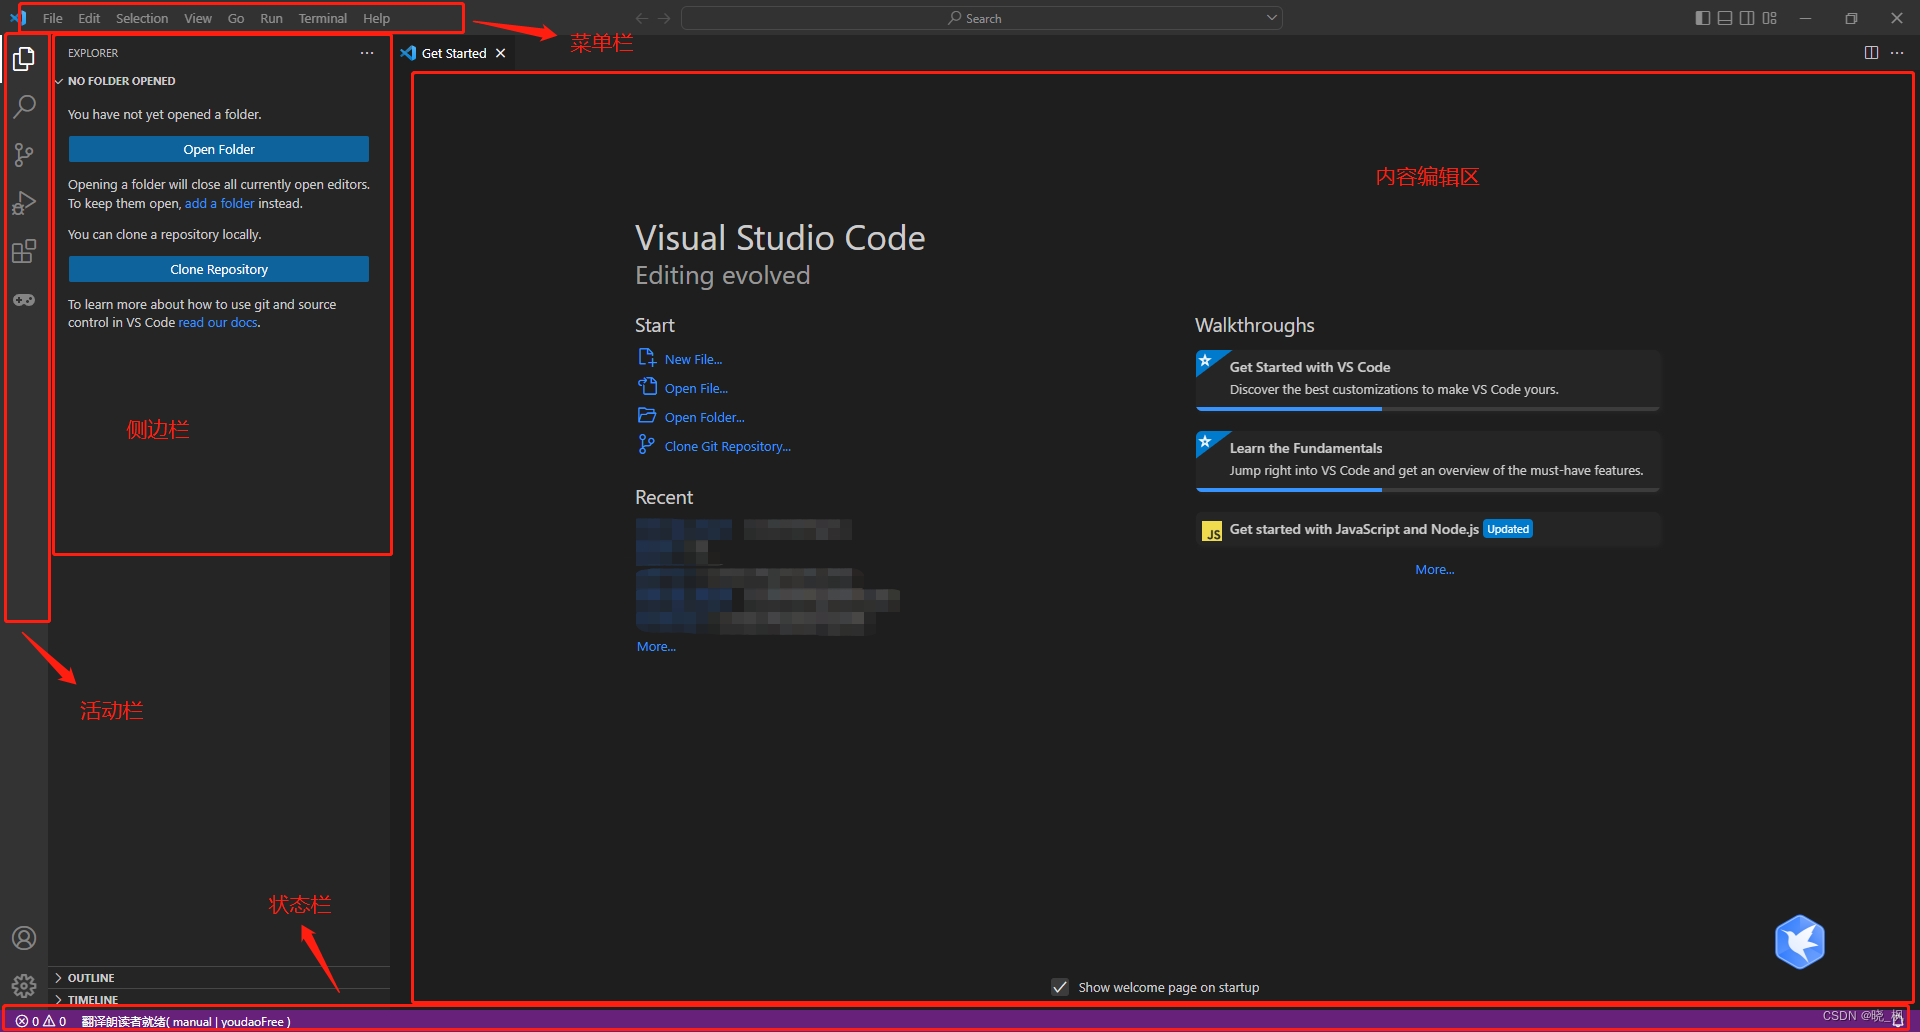Image resolution: width=1920 pixels, height=1032 pixels.
Task: Click the Open Folder icon under Start
Action: coord(647,416)
